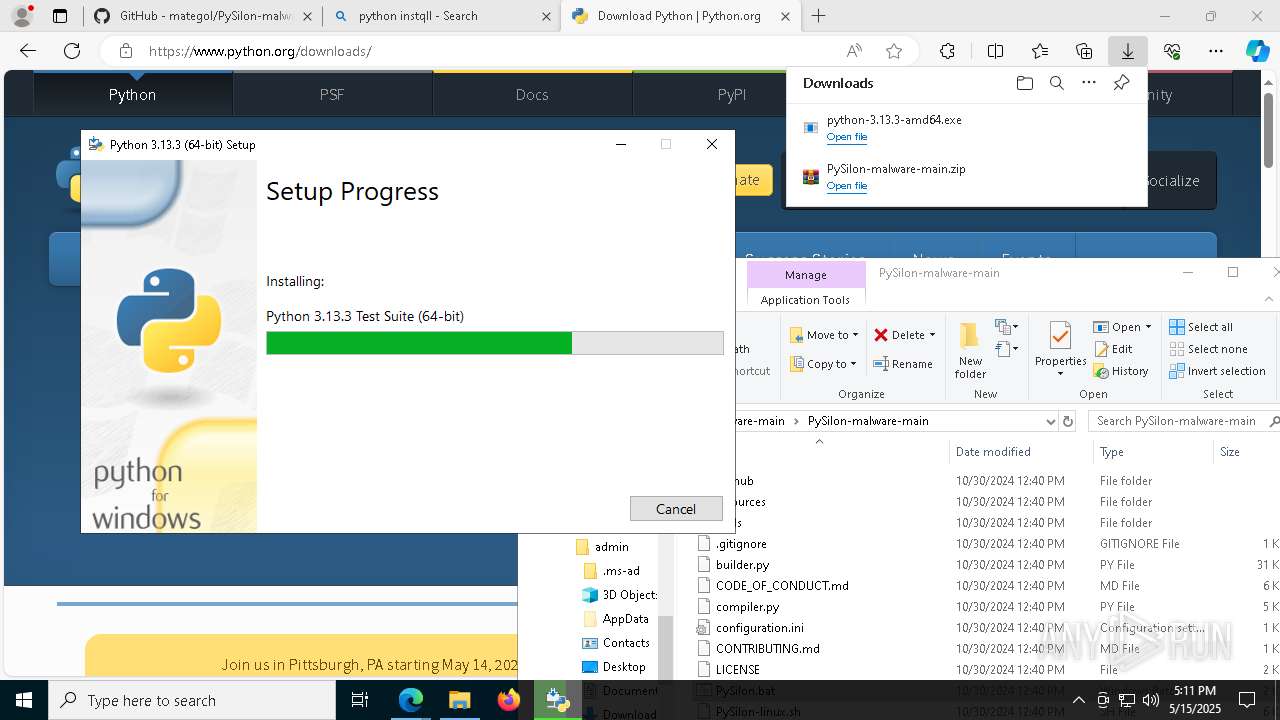The width and height of the screenshot is (1280, 720).
Task: View site information lock icon
Action: (125, 51)
